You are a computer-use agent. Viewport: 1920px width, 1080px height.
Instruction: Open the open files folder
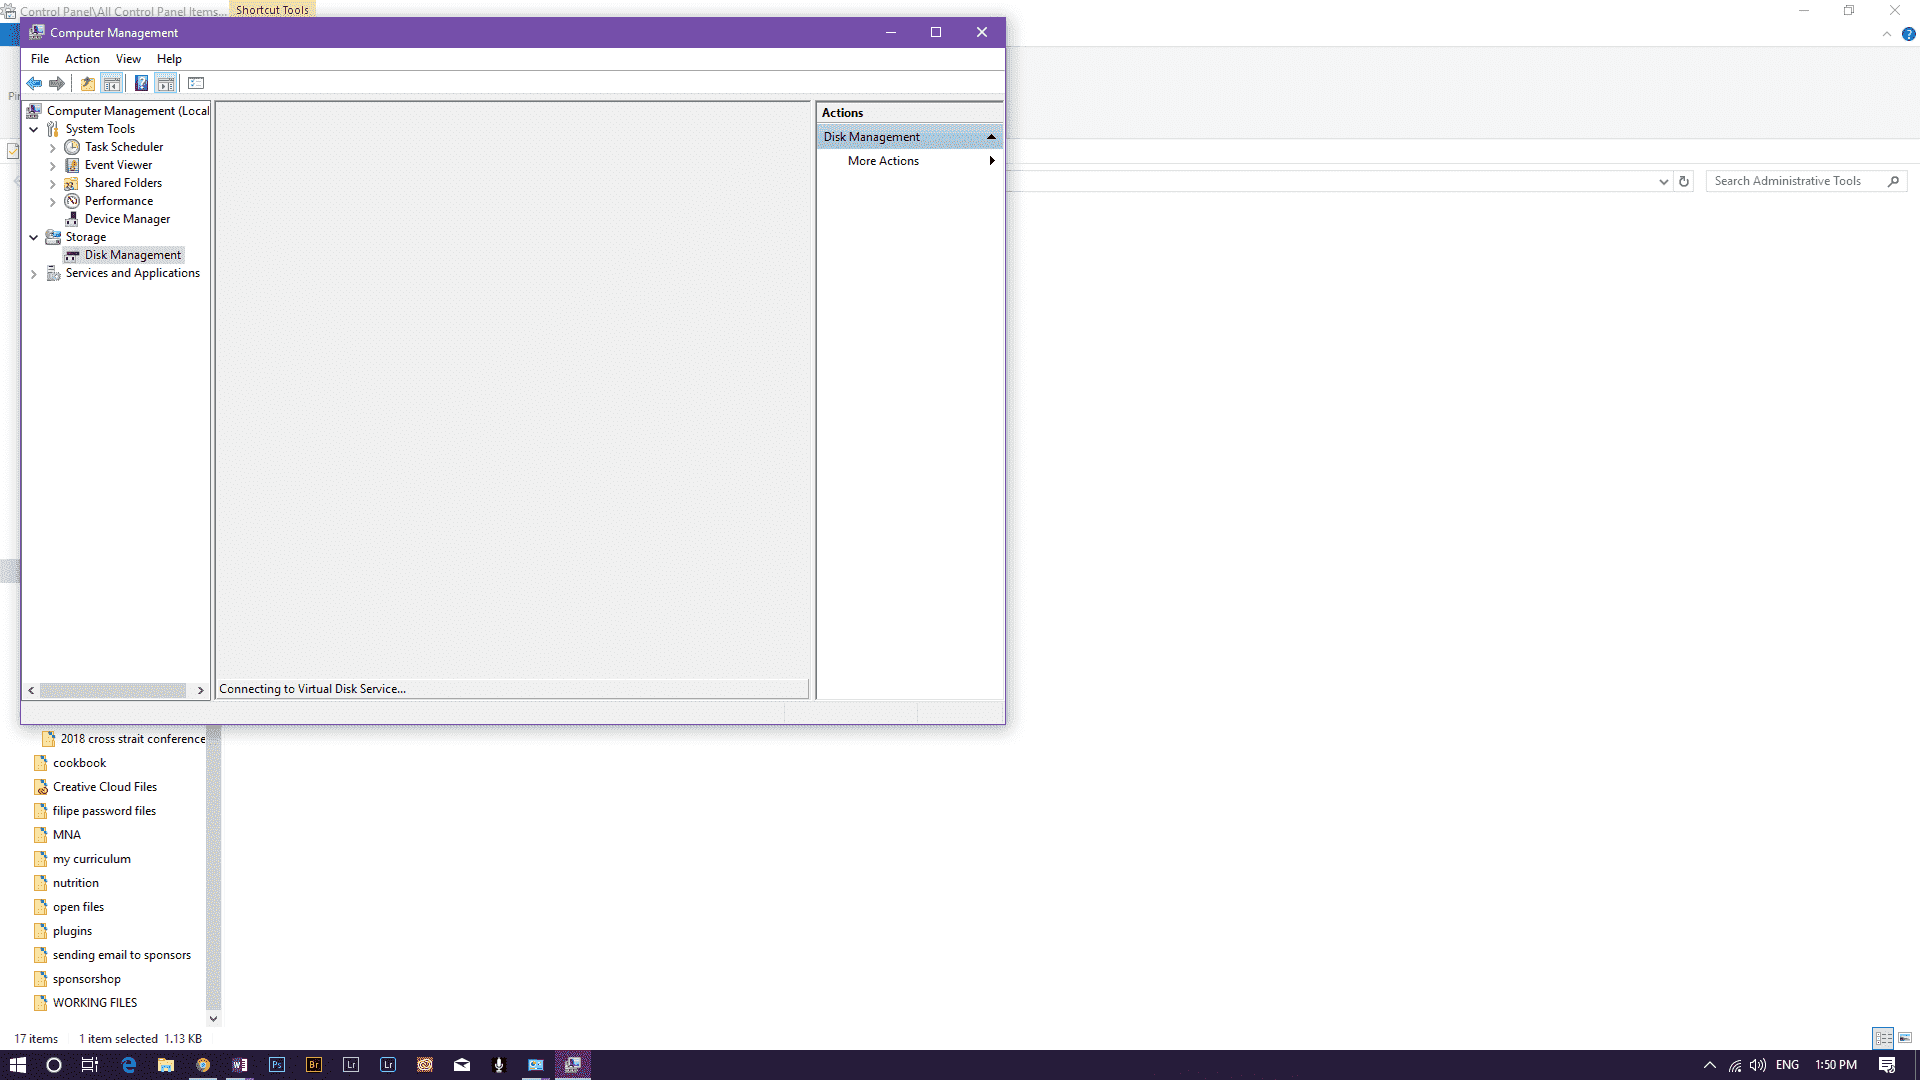(x=78, y=907)
